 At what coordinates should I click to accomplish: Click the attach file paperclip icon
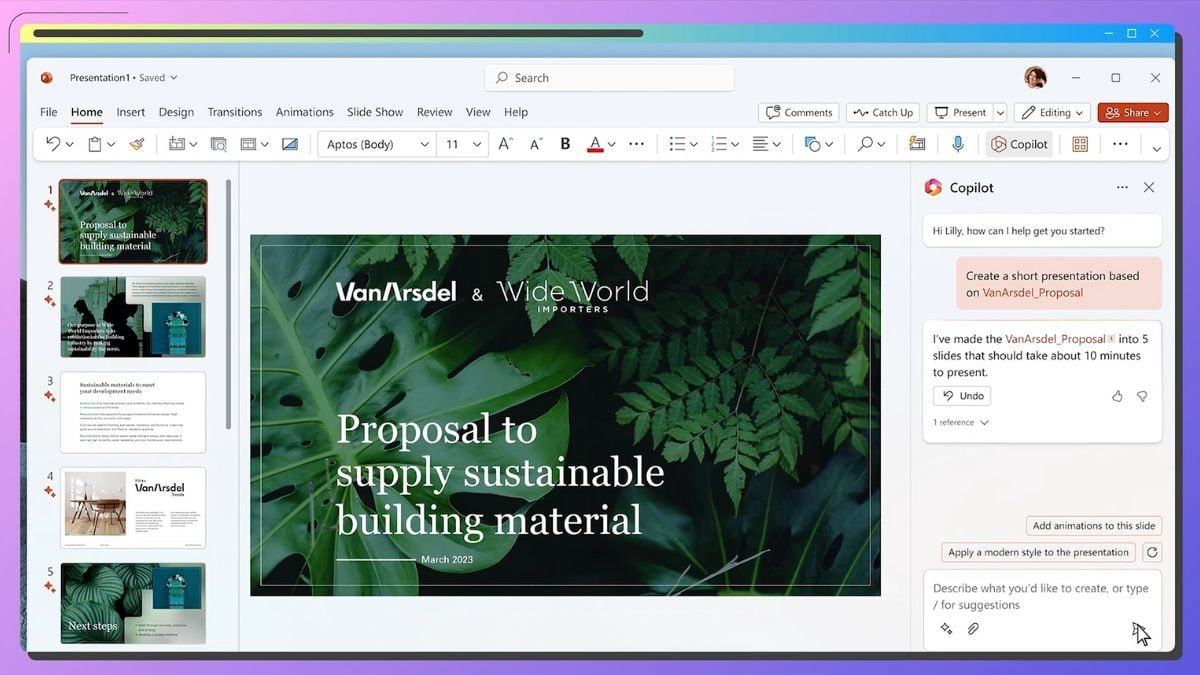(x=973, y=629)
